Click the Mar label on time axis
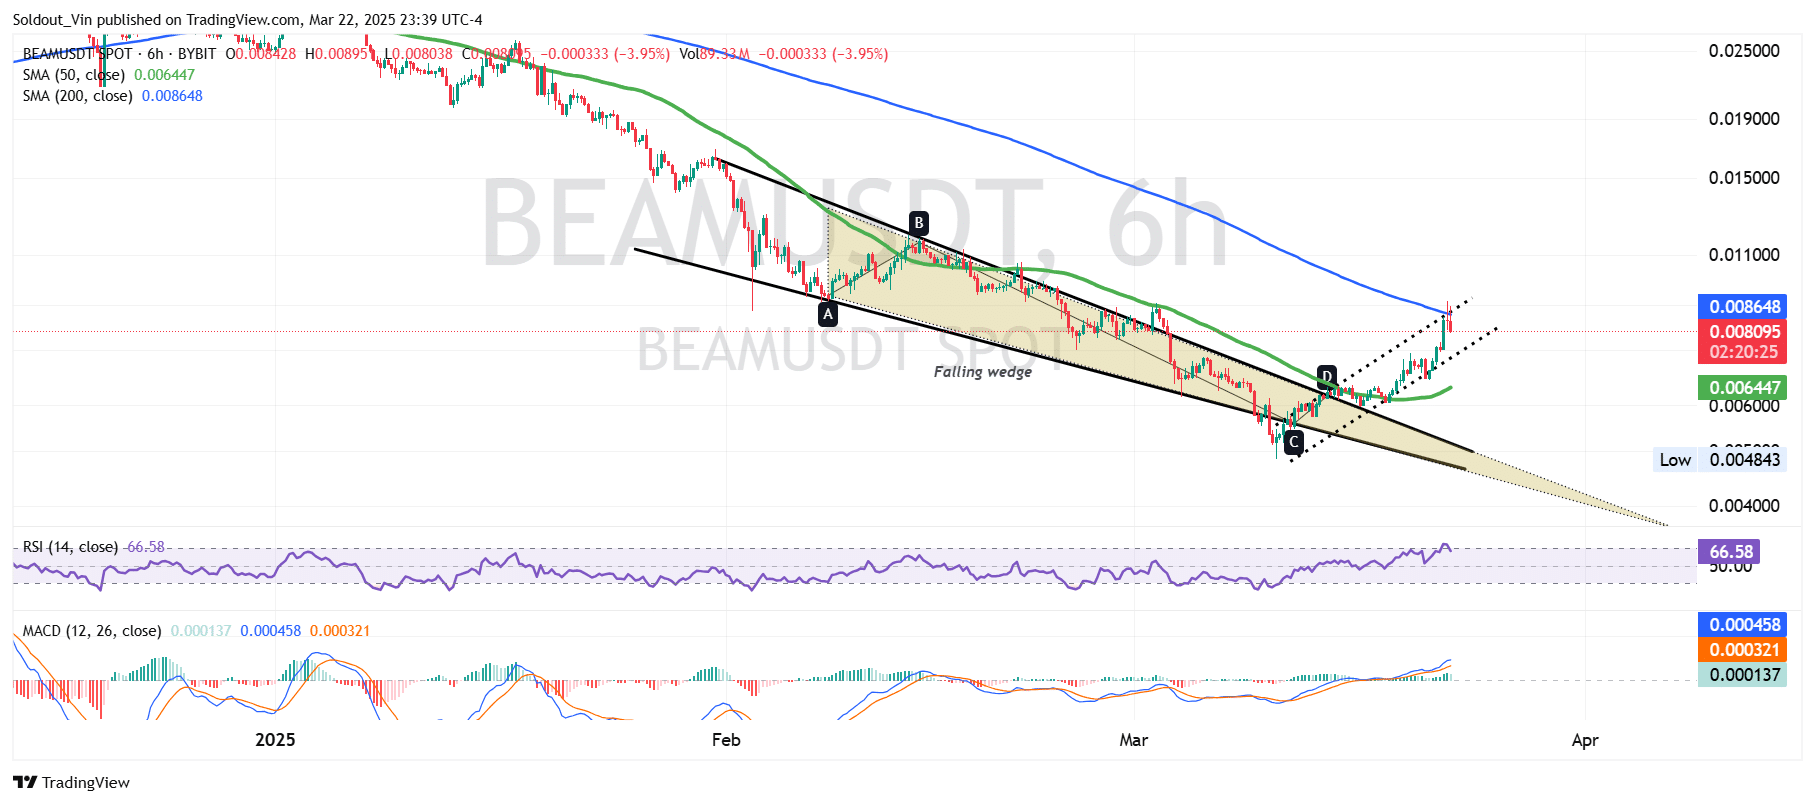 pyautogui.click(x=1133, y=740)
